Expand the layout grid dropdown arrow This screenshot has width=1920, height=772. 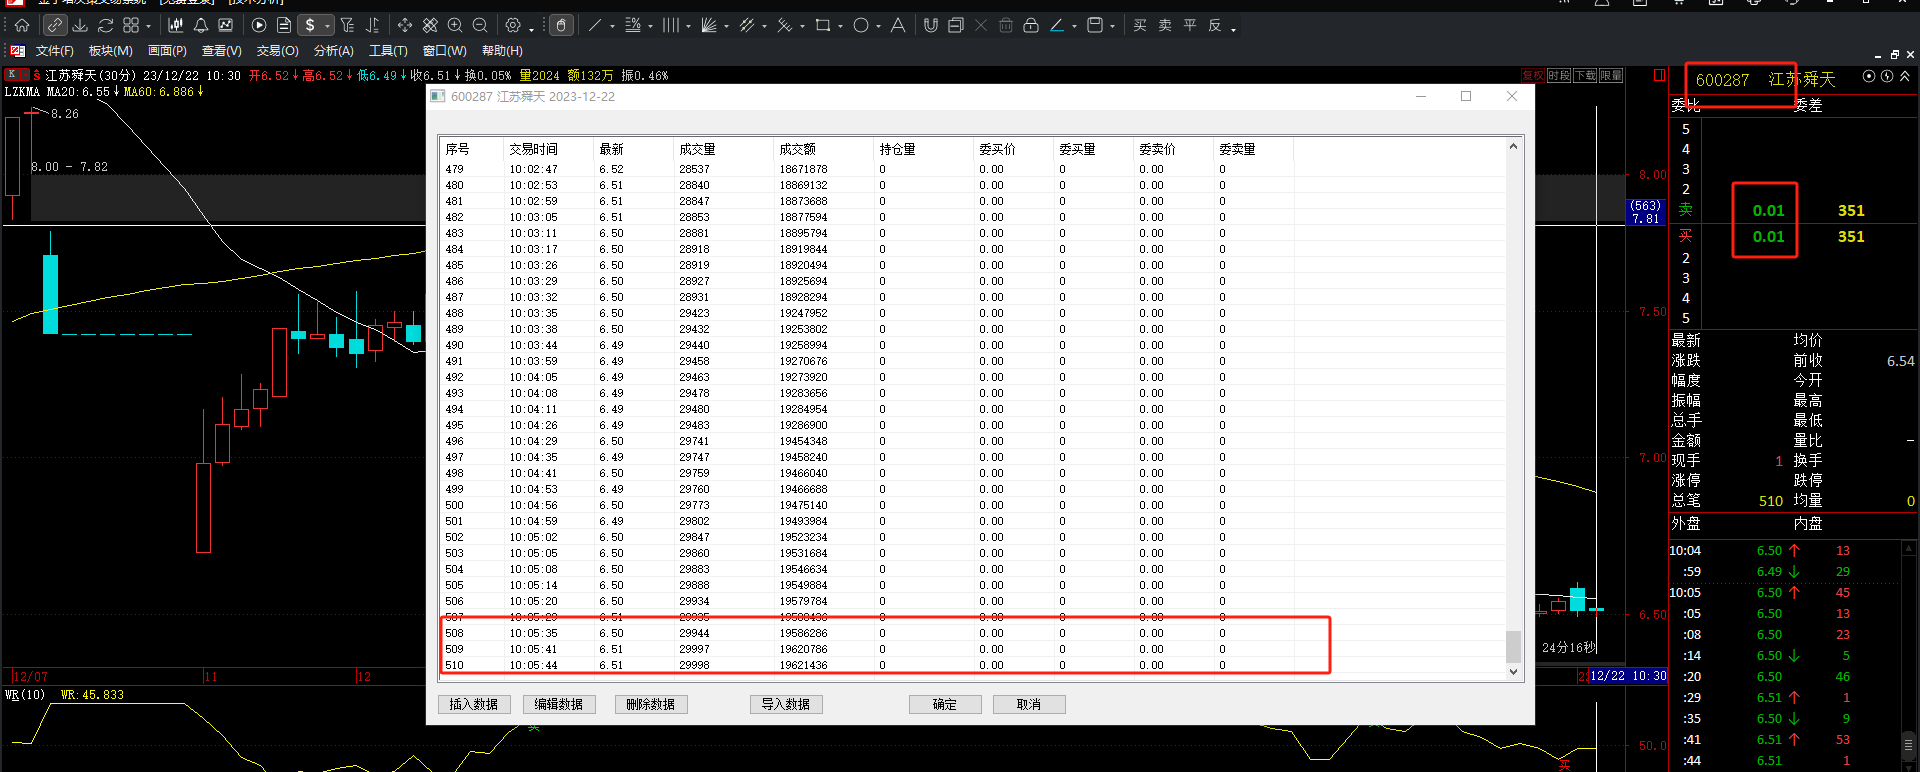tap(149, 27)
